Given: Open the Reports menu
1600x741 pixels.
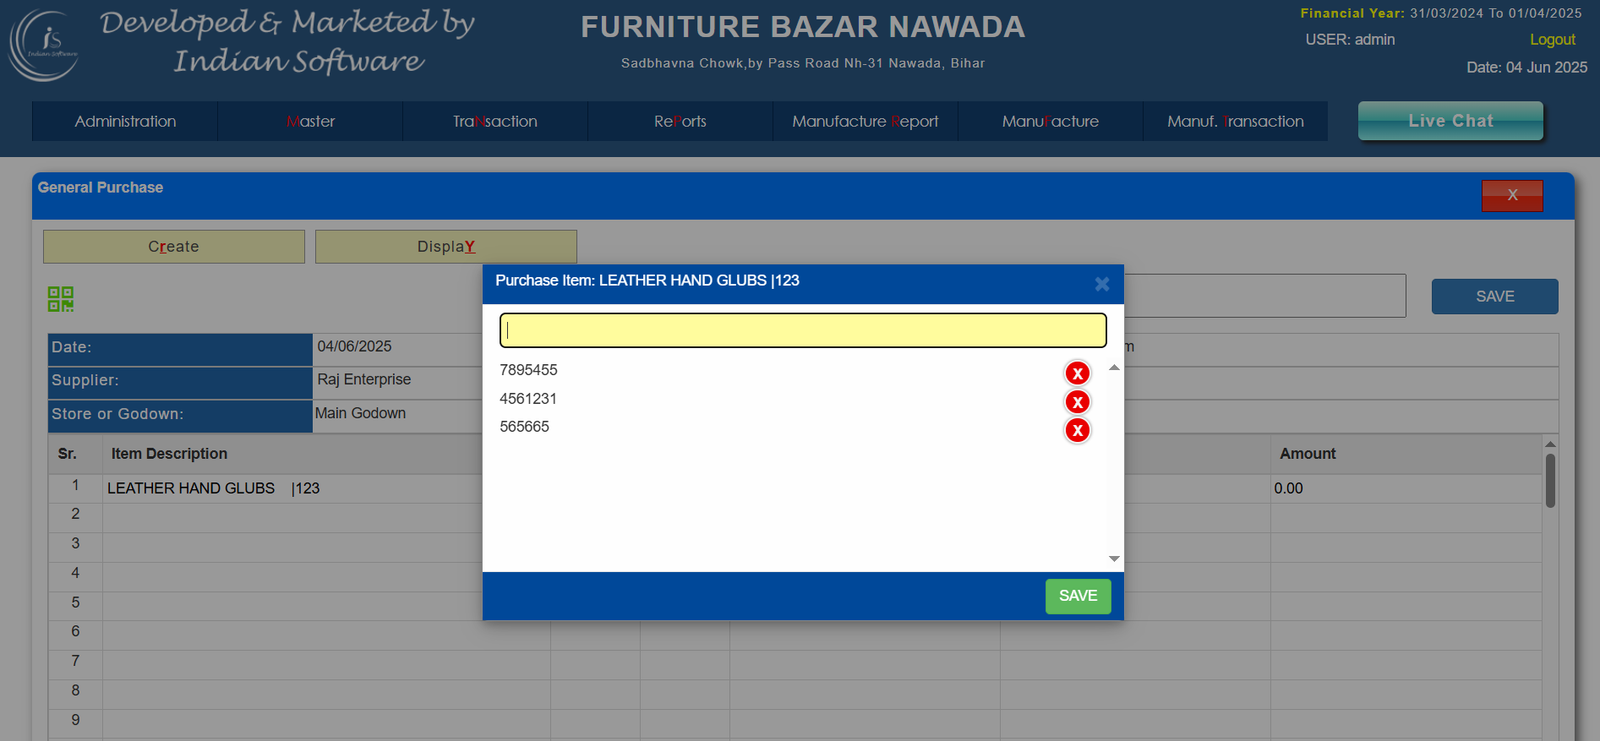Looking at the screenshot, I should pos(680,121).
